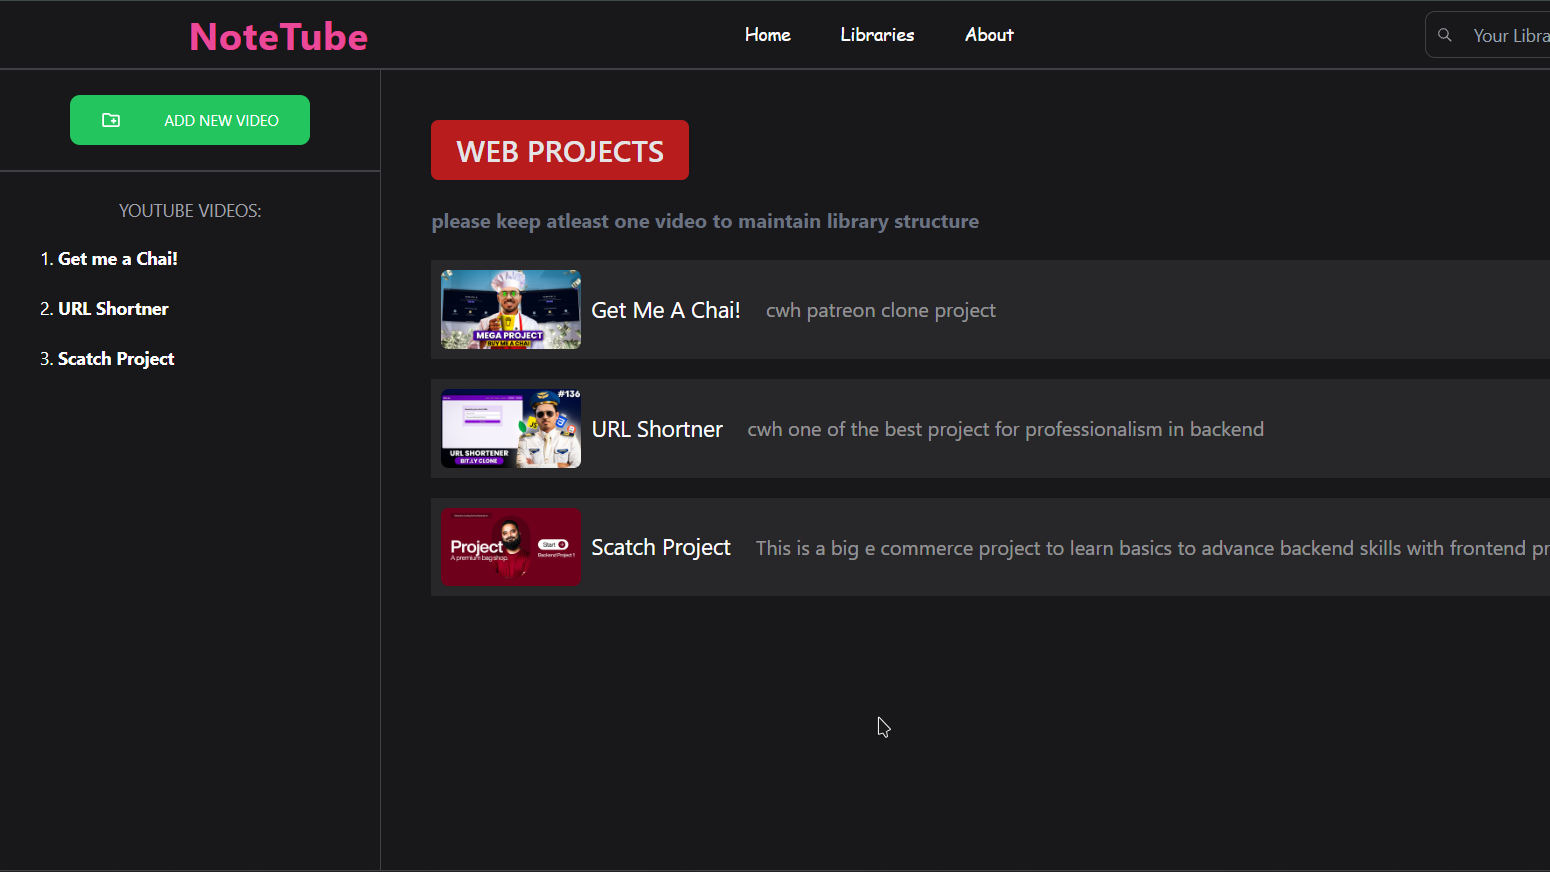The width and height of the screenshot is (1550, 872).
Task: Open the NoteTube home via the pink logo
Action: tap(278, 36)
